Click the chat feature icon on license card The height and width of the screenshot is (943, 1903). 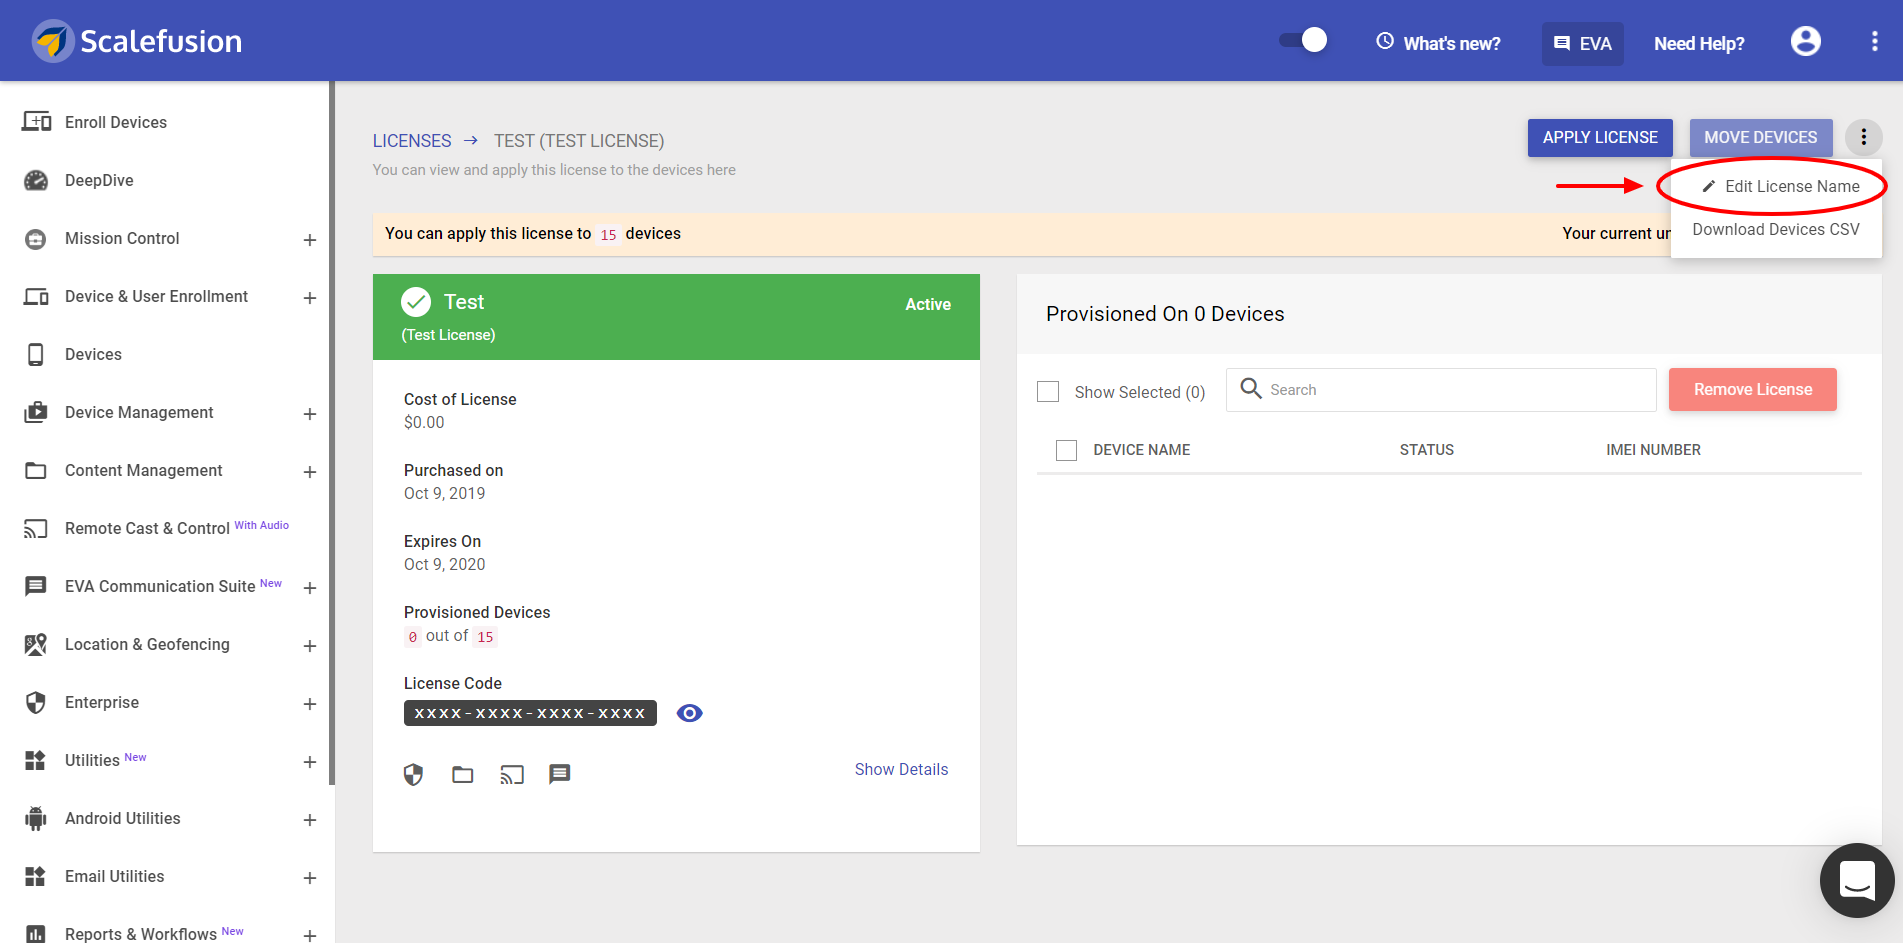(560, 774)
